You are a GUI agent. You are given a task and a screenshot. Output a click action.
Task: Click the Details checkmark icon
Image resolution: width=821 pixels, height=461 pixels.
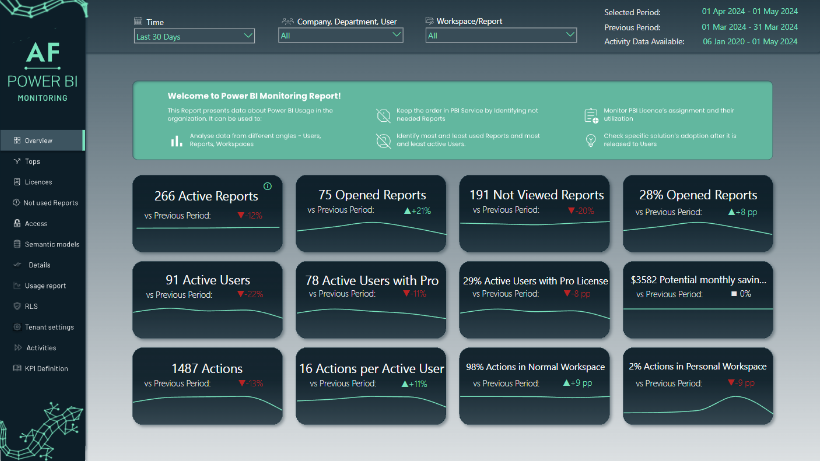[17, 265]
